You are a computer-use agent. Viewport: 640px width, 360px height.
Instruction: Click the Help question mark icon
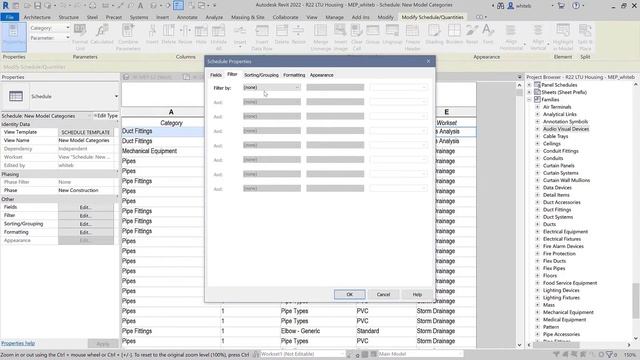[x=576, y=6]
